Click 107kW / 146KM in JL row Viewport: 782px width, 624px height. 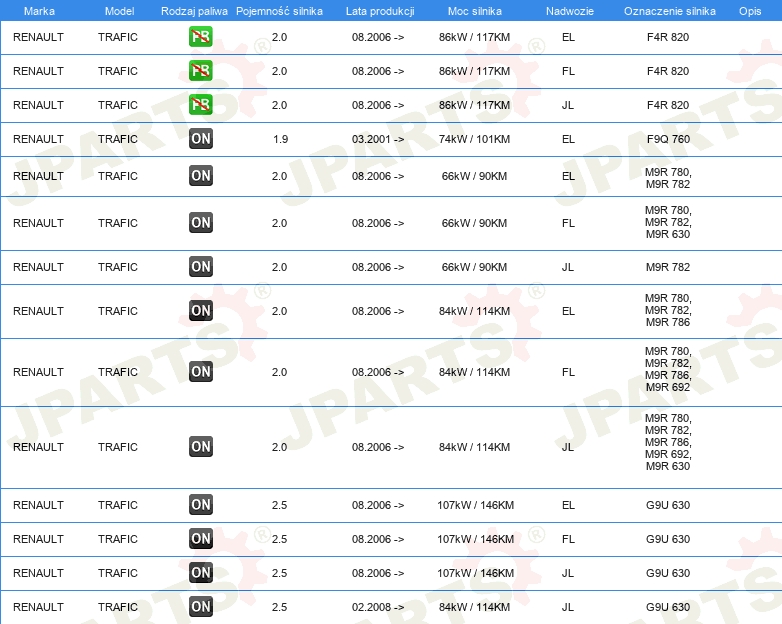(x=475, y=573)
